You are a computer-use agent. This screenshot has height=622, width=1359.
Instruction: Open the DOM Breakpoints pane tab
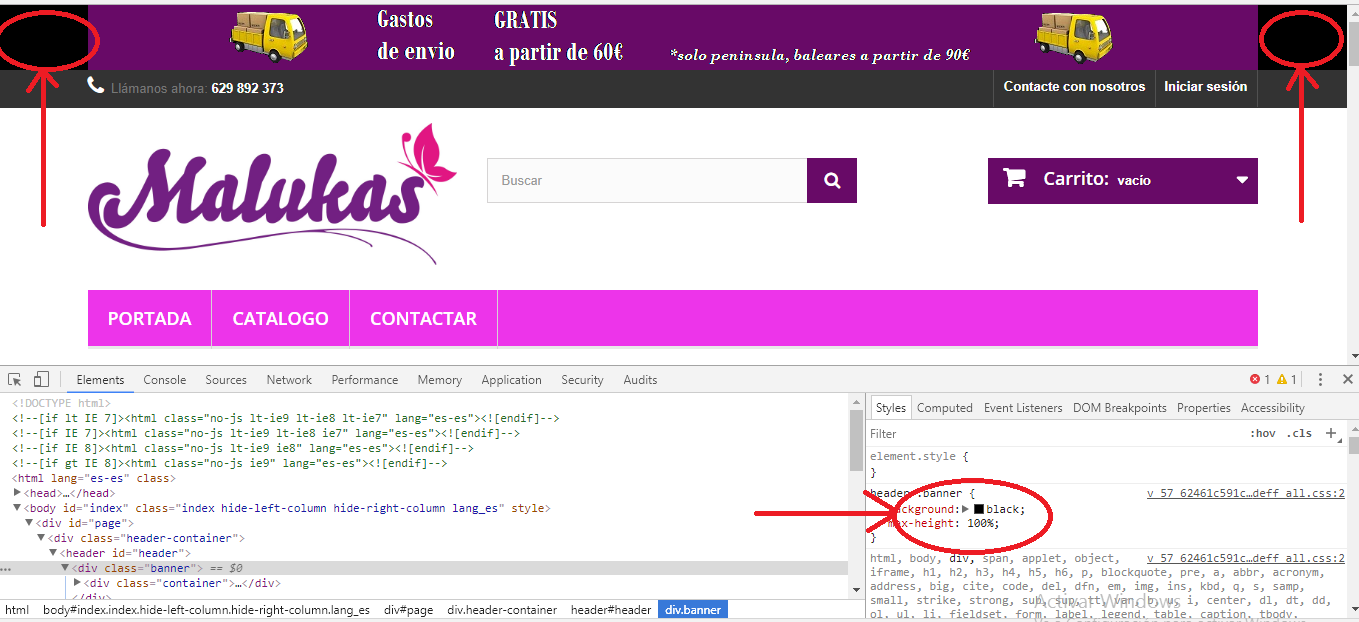1120,408
